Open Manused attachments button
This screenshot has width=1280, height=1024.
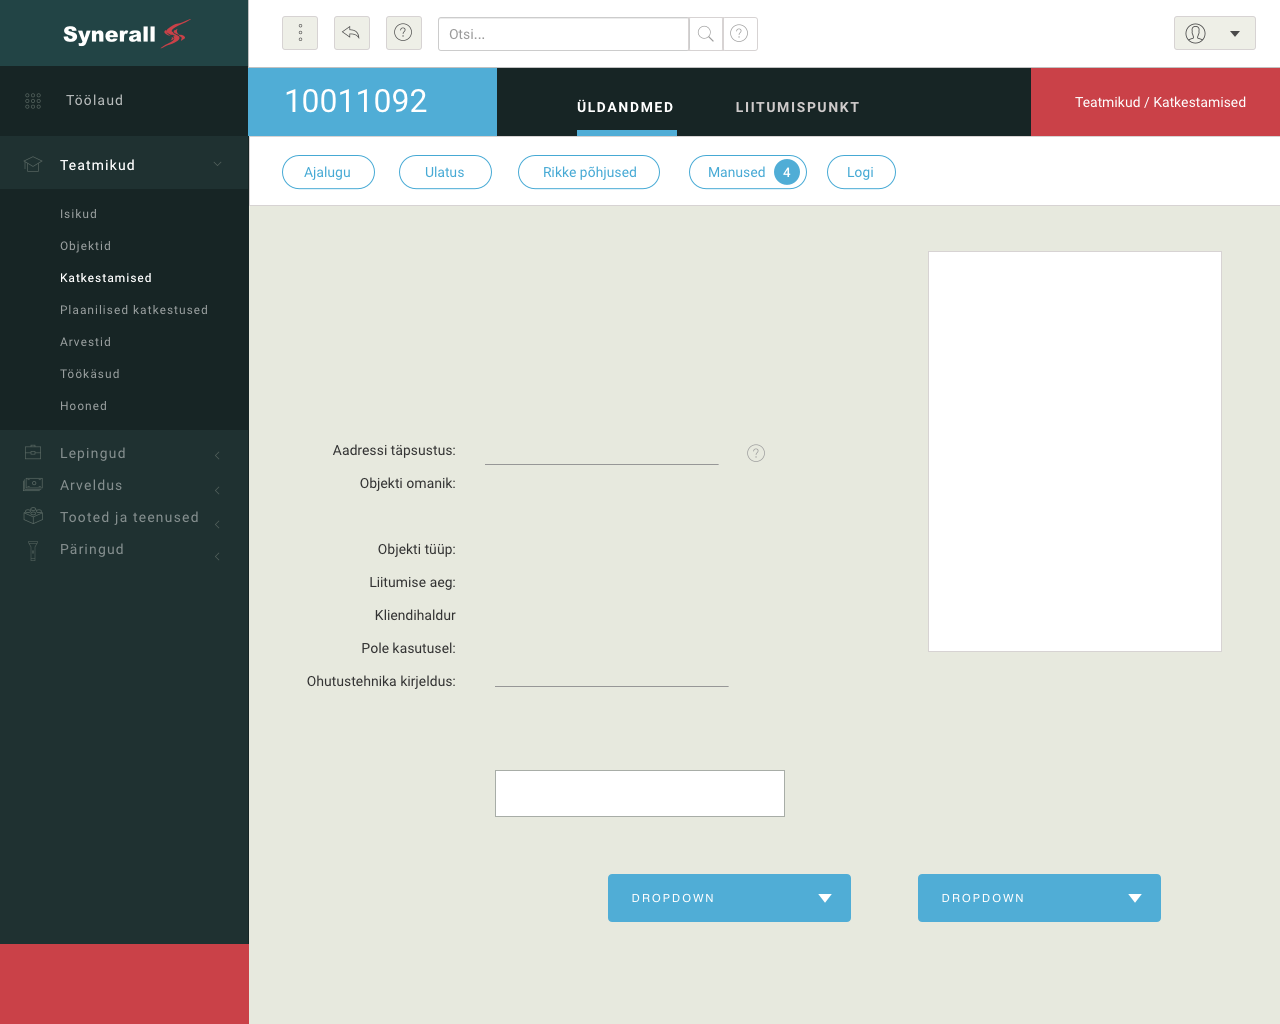tap(747, 172)
